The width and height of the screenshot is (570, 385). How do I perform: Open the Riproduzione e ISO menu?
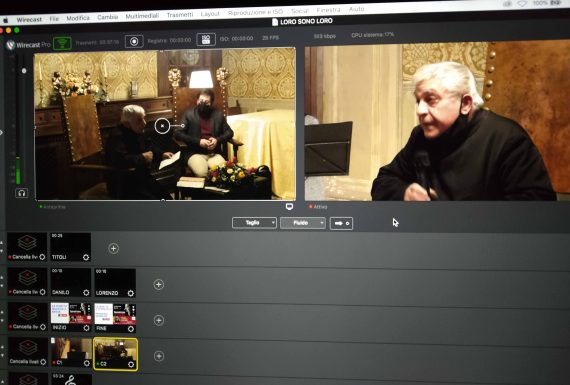255,12
